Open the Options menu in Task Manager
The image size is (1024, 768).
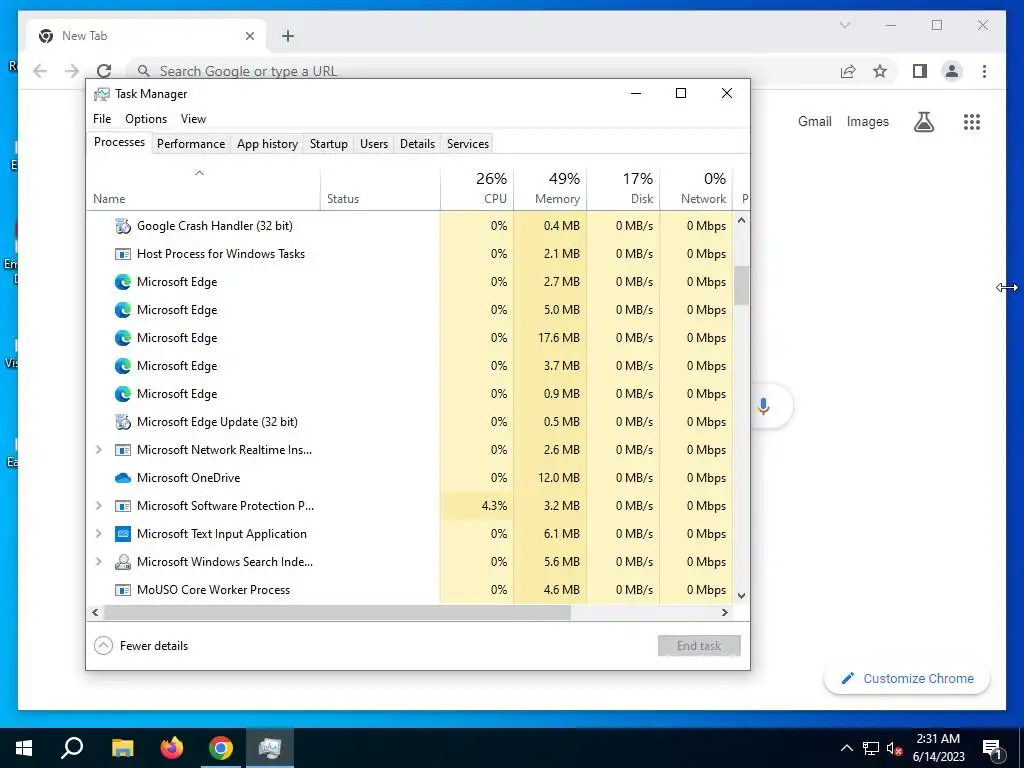click(146, 119)
